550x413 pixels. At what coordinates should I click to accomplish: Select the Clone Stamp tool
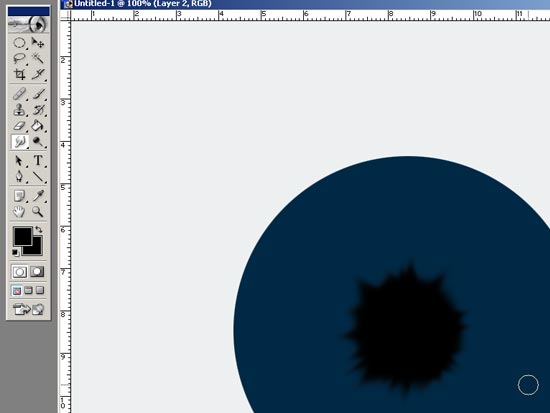coord(19,110)
